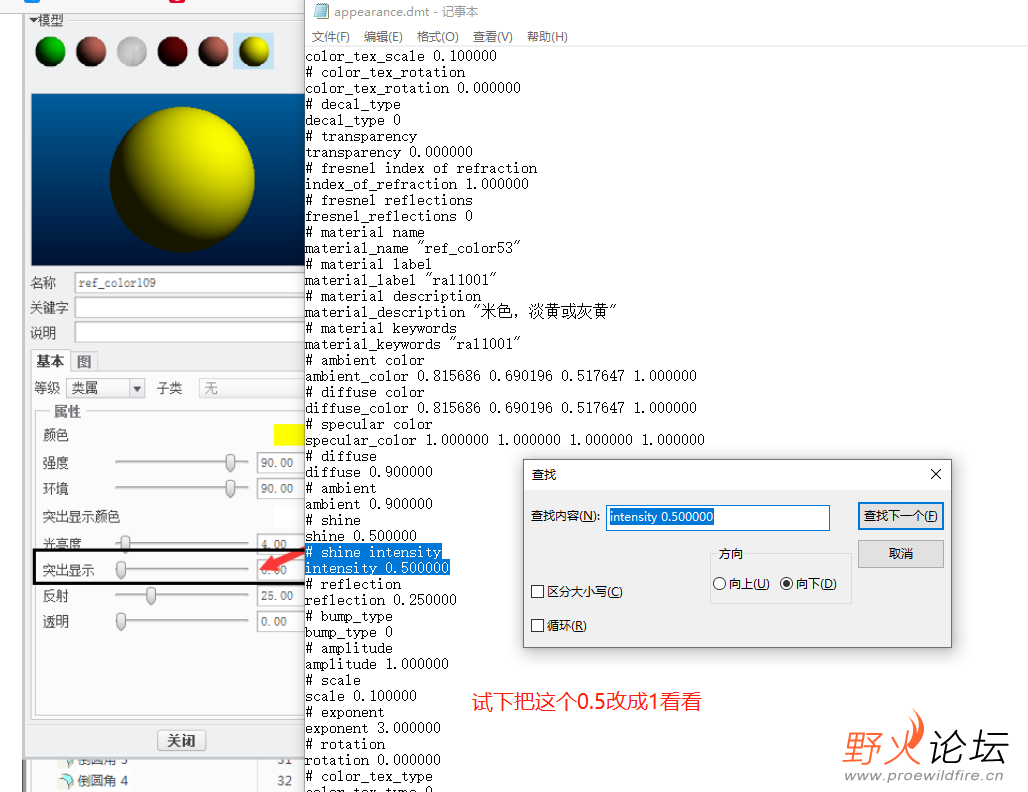This screenshot has height=792, width=1028.
Task: Click the 名称 field with ref_color109
Action: pos(189,283)
